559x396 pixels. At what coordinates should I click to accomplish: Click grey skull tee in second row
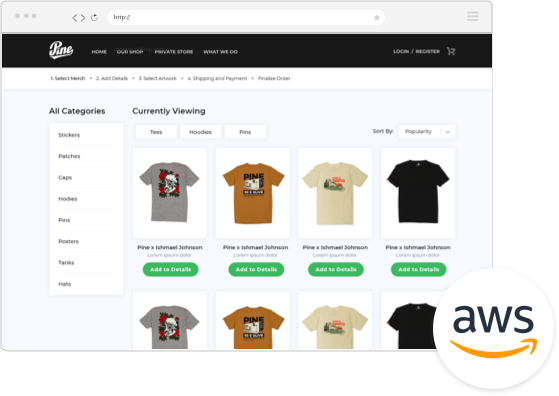click(x=170, y=320)
